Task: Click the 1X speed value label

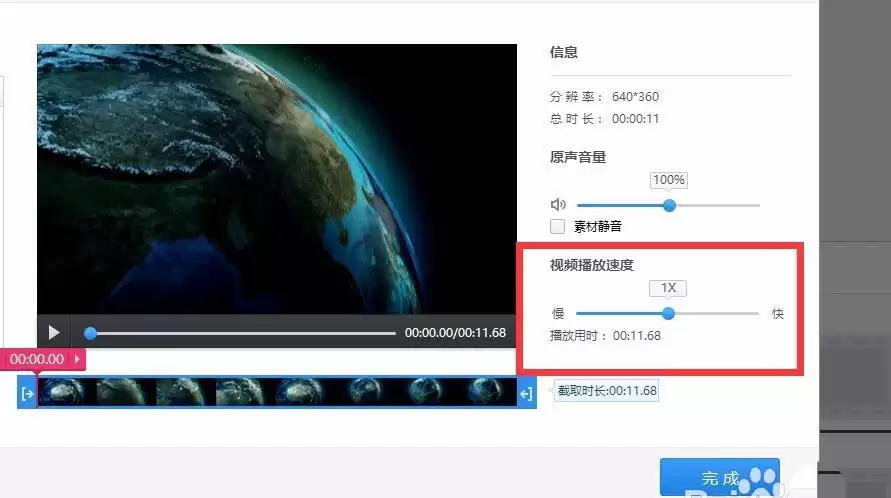Action: click(x=668, y=288)
